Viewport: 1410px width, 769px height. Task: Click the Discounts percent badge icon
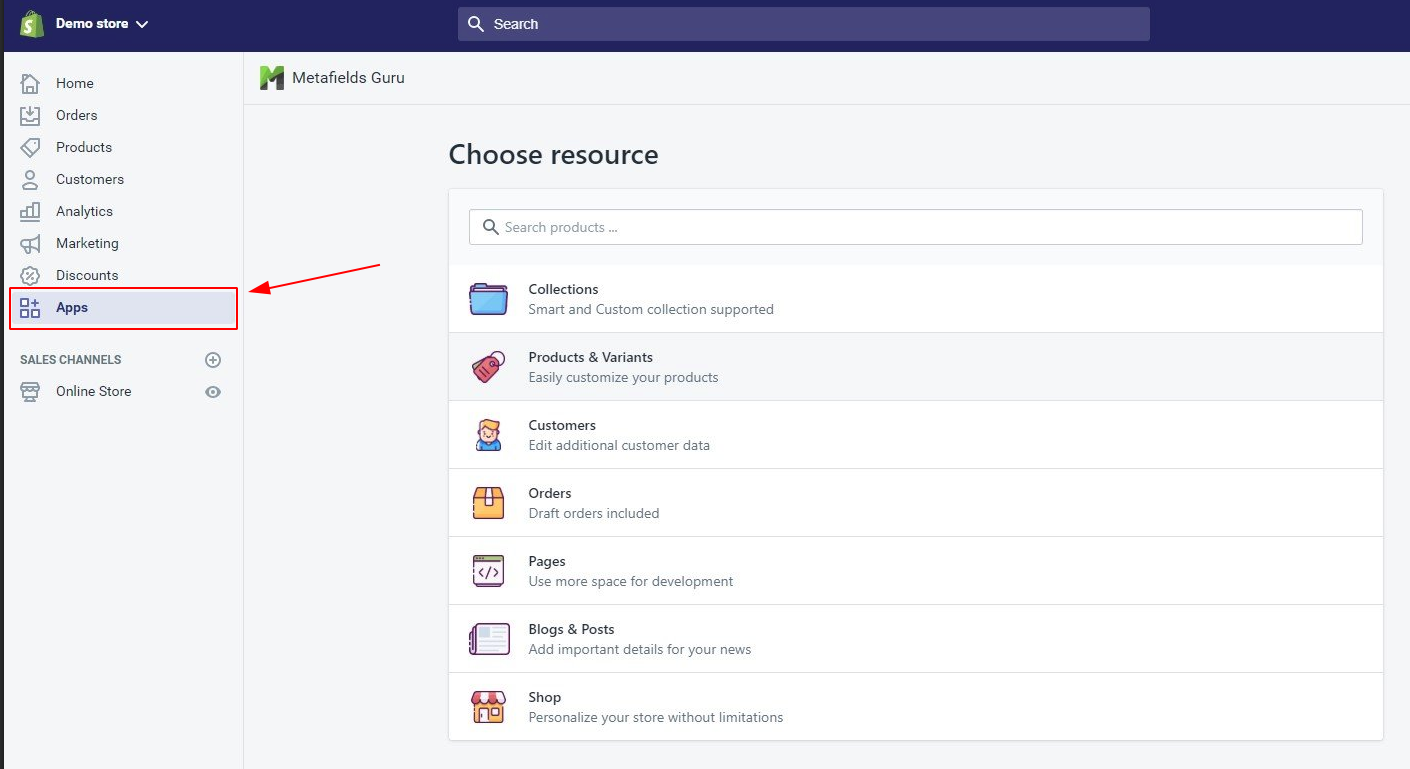click(30, 275)
